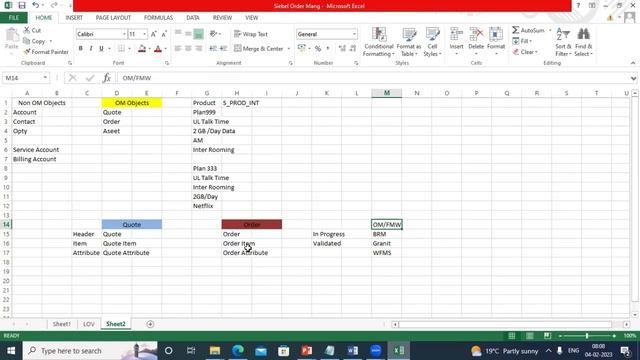This screenshot has width=640, height=360.
Task: Copy the selected cell
Action: click(x=34, y=41)
